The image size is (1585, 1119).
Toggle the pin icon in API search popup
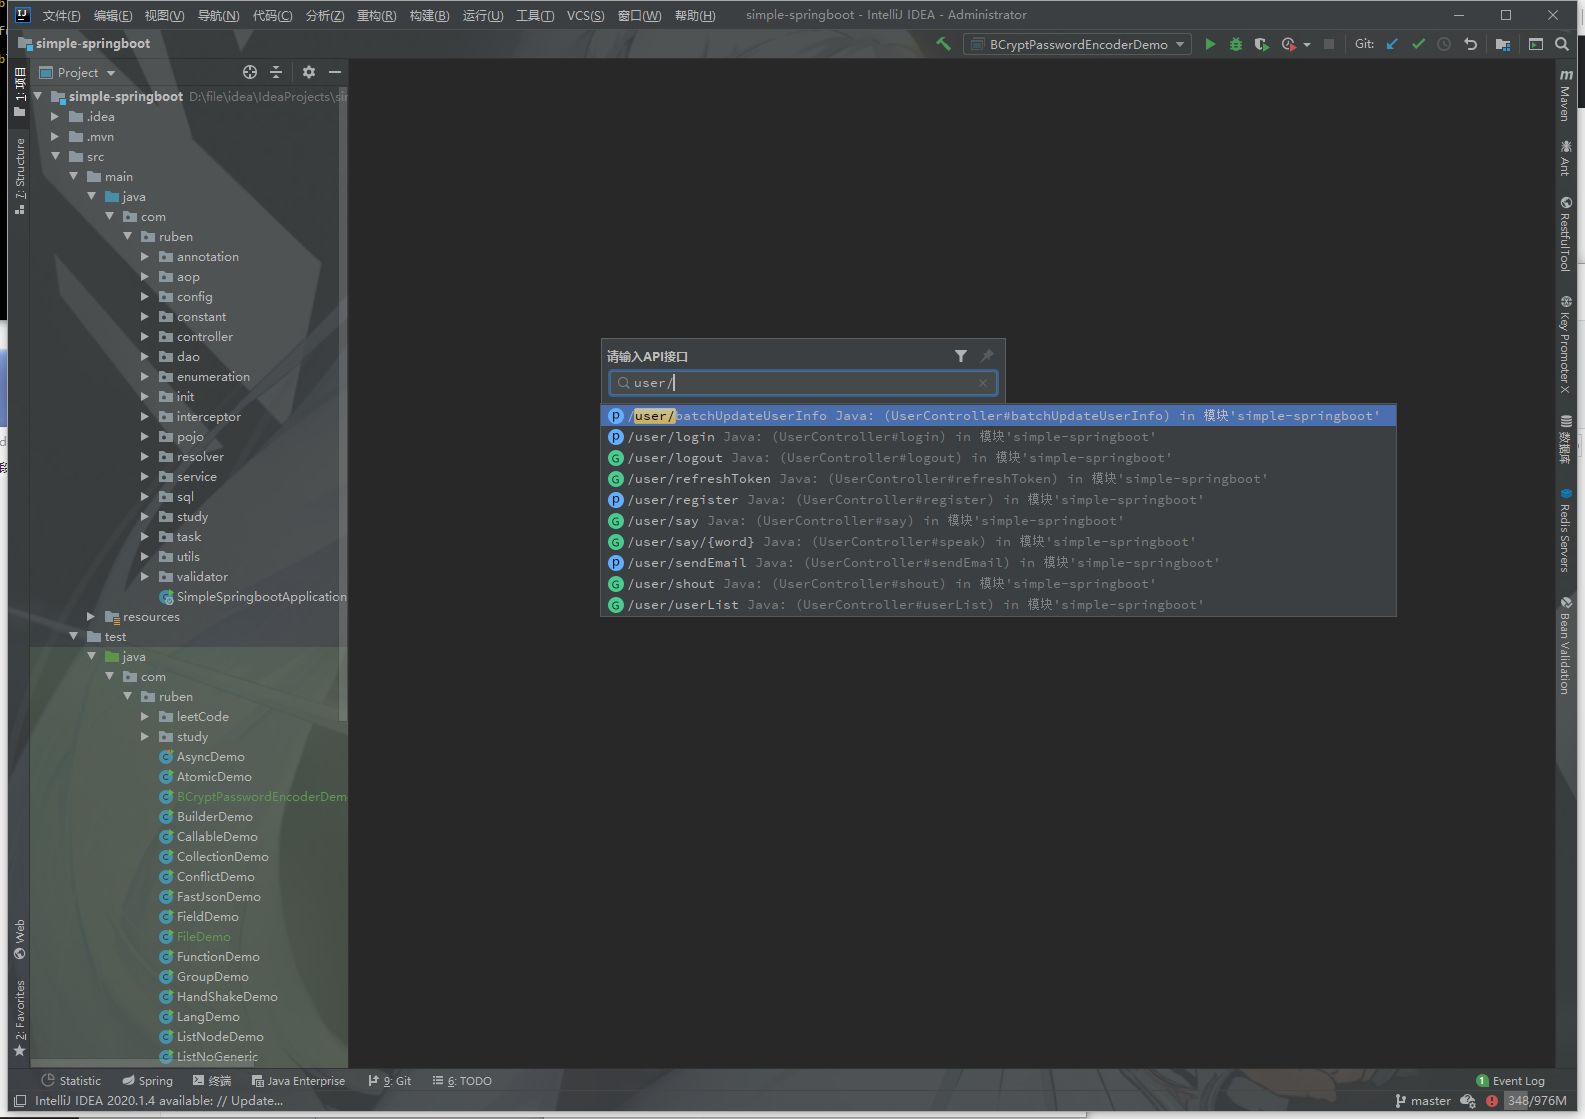987,356
